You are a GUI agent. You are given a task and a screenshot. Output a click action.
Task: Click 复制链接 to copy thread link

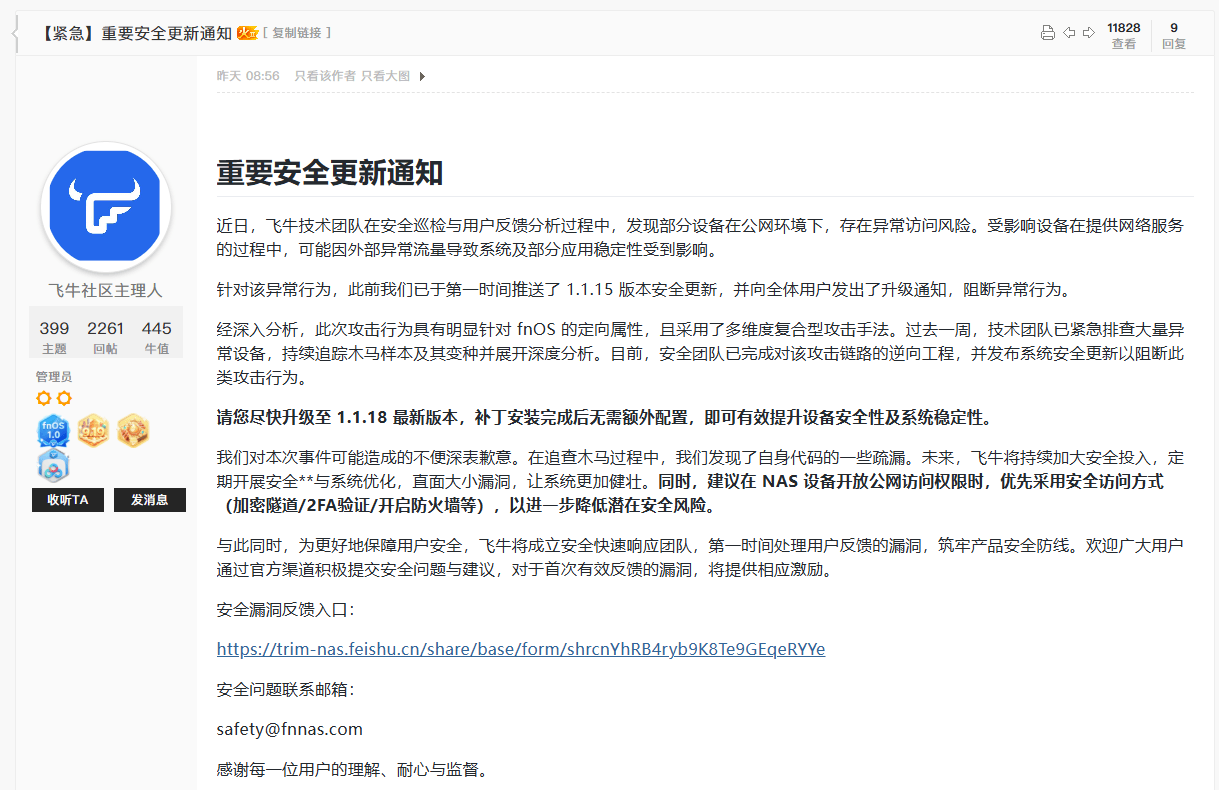click(297, 33)
